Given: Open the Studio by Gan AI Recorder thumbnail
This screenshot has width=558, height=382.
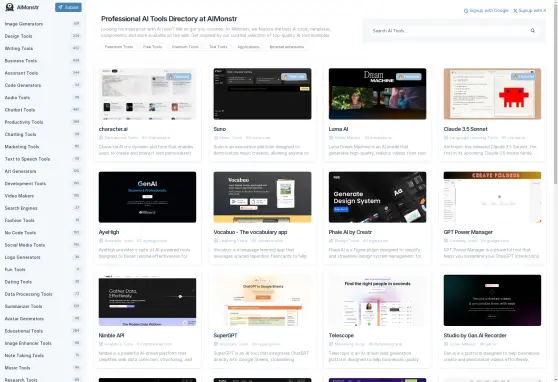Looking at the screenshot, I should pyautogui.click(x=492, y=300).
